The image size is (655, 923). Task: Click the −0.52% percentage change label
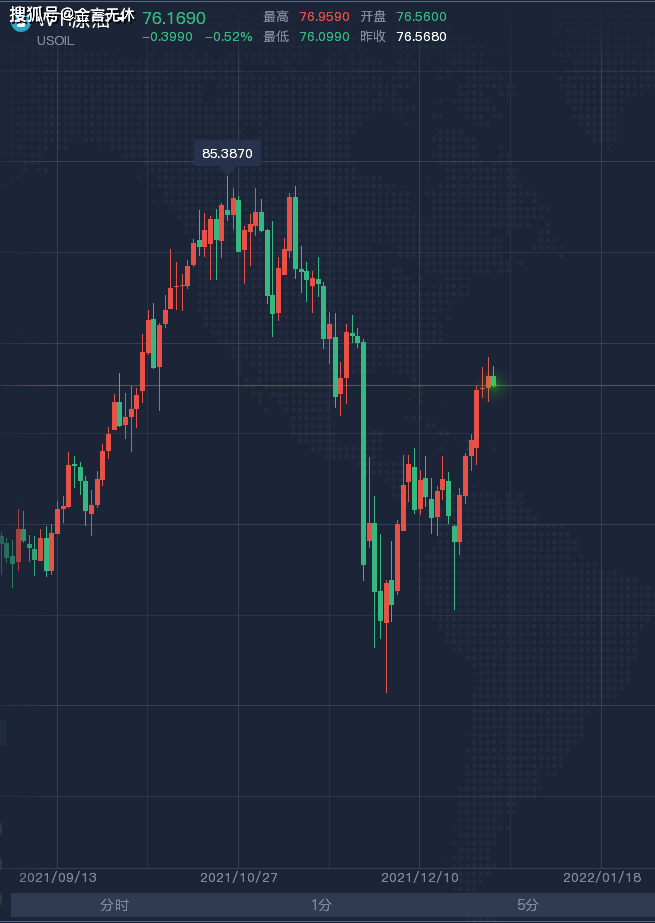228,36
